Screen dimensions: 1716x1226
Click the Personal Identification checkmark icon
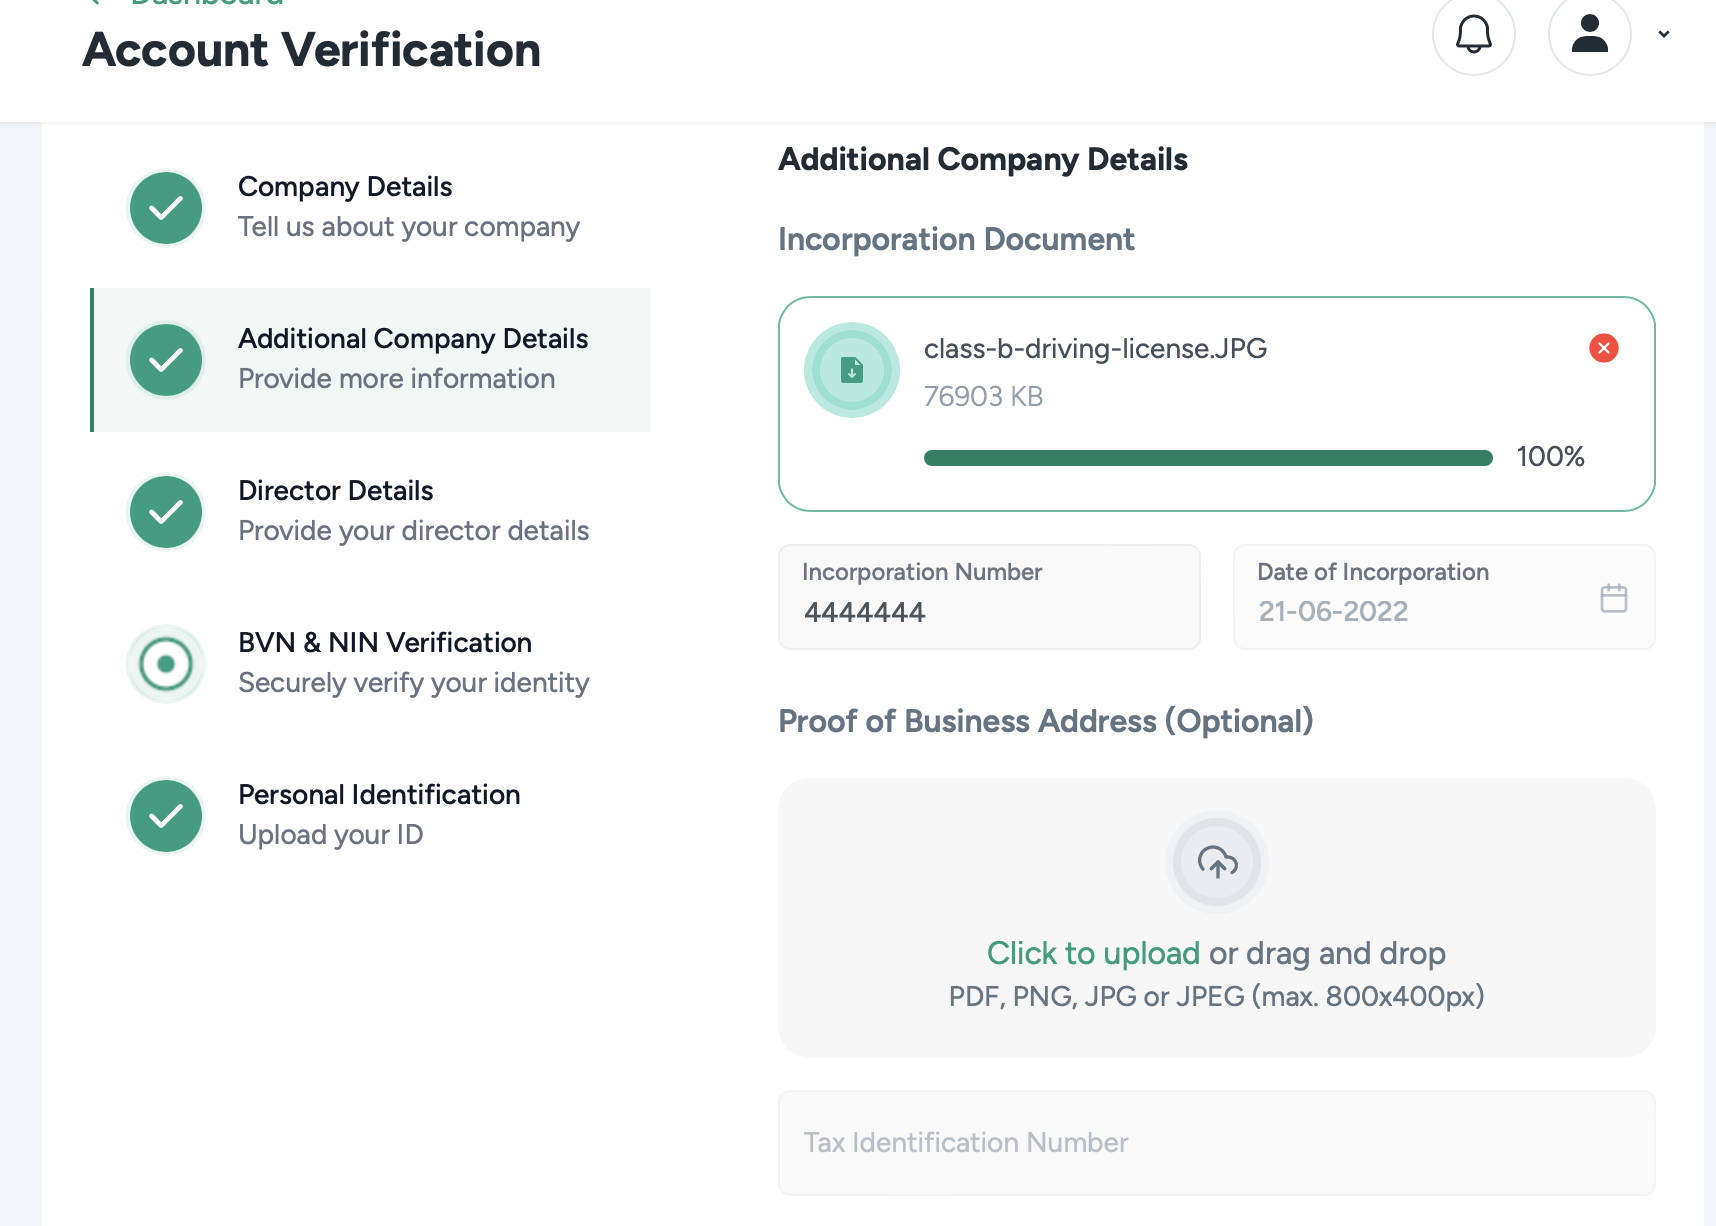point(166,816)
